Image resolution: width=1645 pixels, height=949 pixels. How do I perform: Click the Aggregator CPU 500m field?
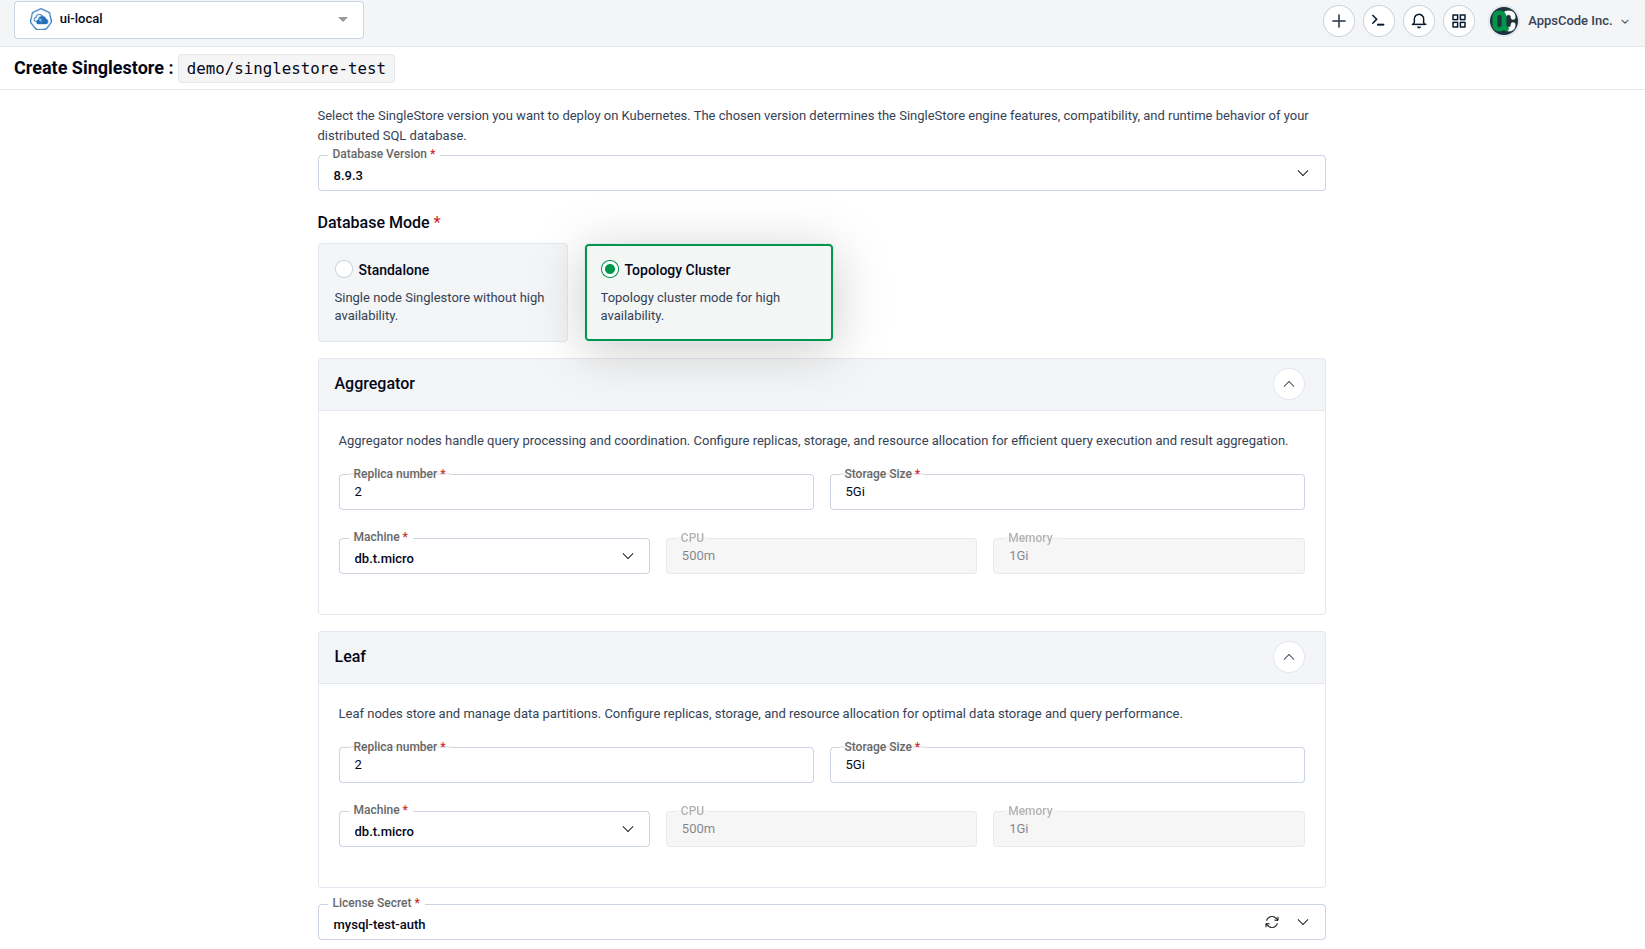click(x=821, y=556)
